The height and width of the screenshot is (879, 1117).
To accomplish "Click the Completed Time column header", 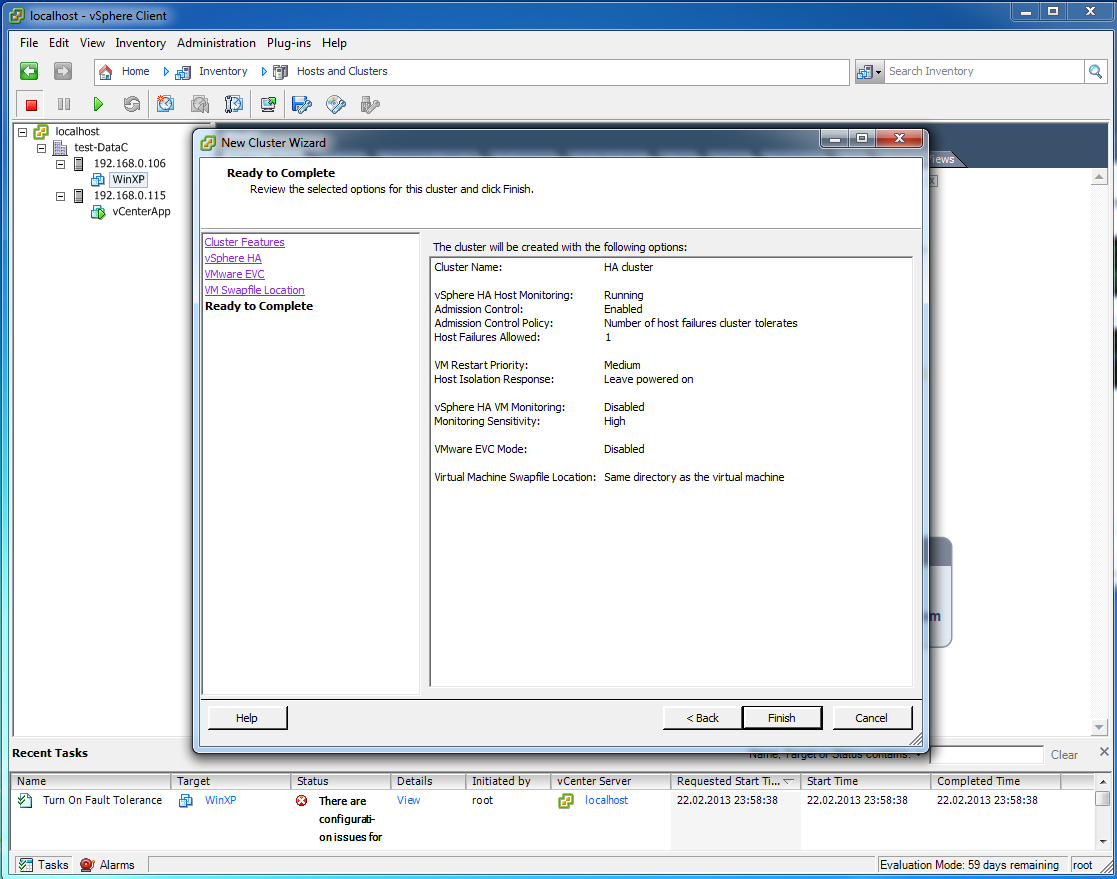I will [x=995, y=781].
